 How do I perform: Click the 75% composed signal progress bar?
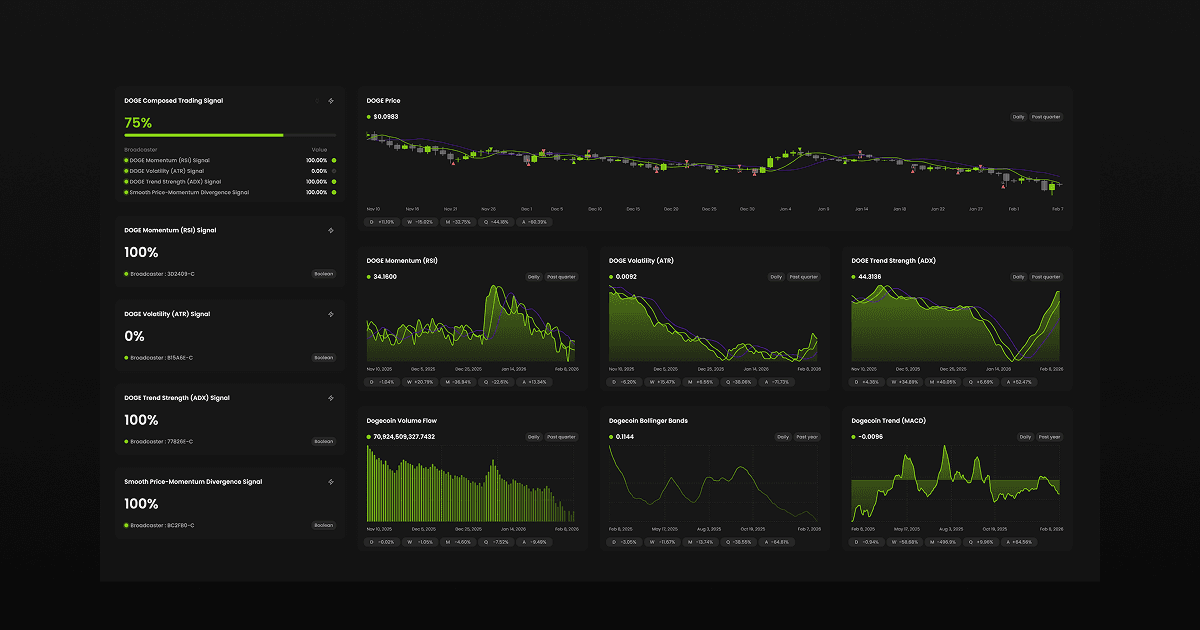pyautogui.click(x=230, y=135)
